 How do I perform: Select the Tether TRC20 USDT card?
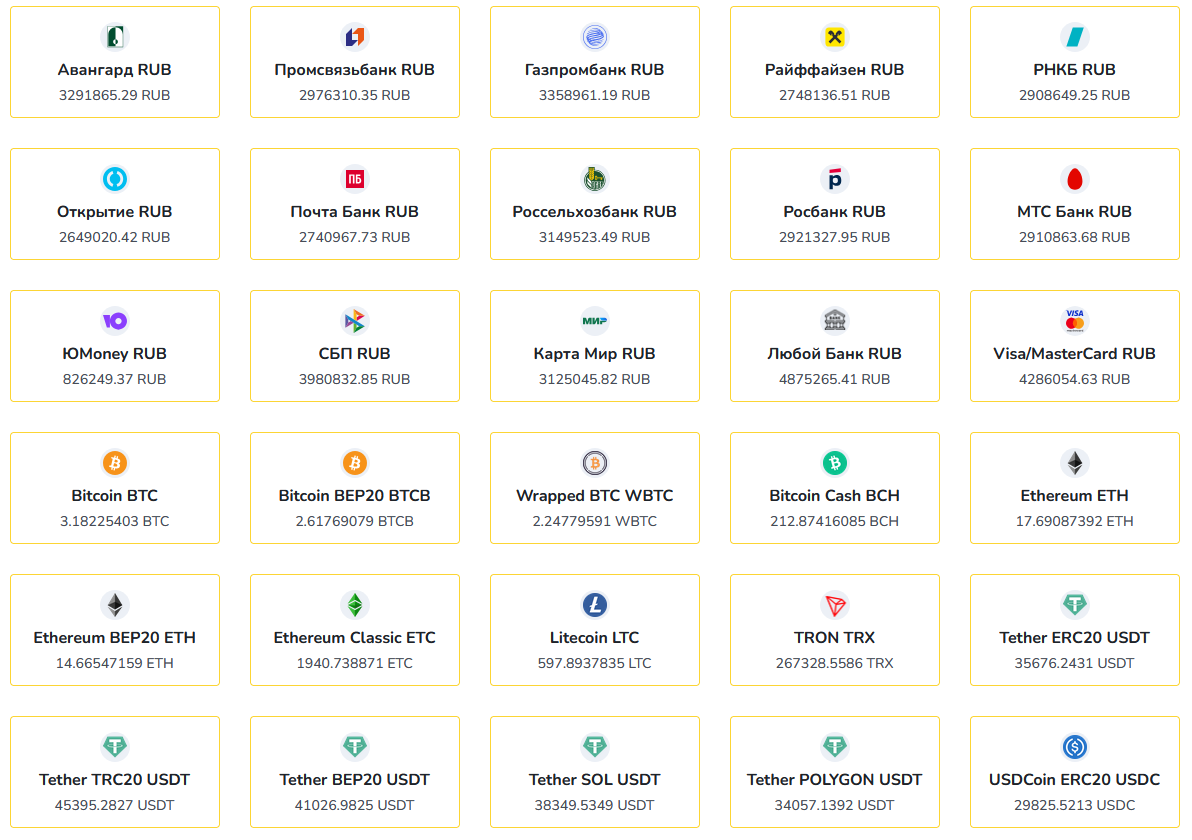coord(115,772)
